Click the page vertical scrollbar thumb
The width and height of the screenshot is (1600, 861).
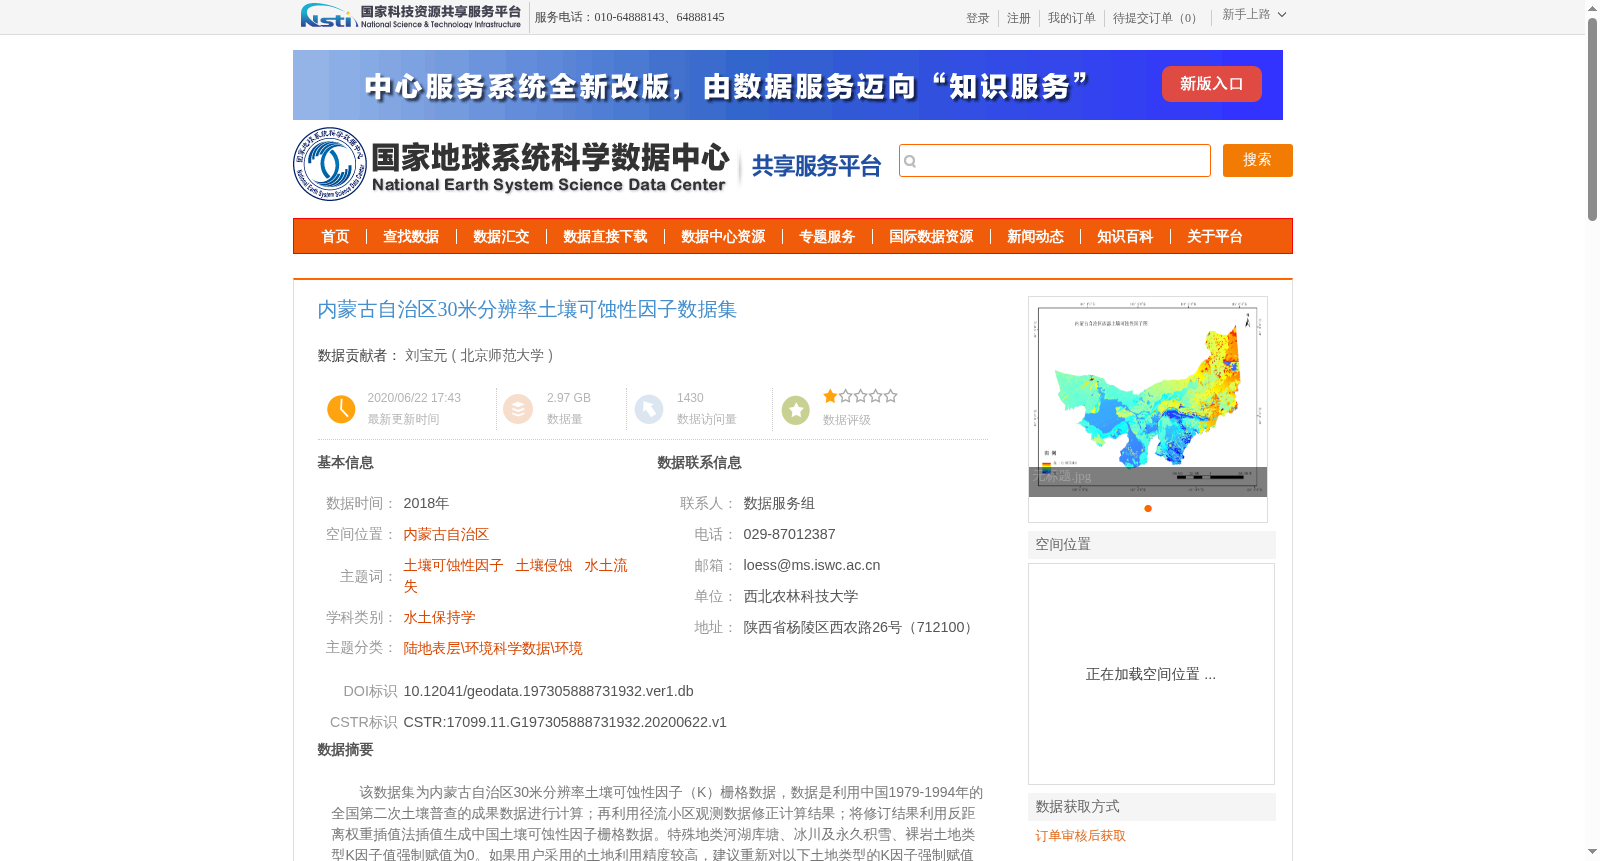(1592, 119)
